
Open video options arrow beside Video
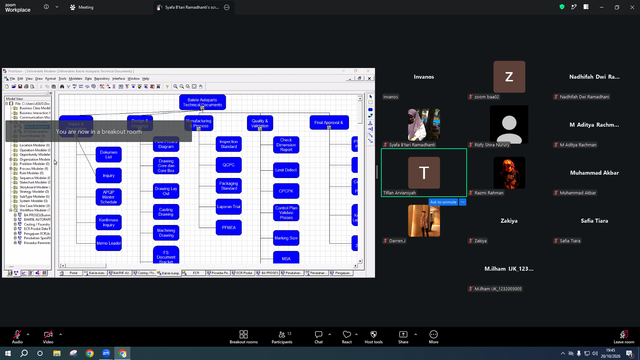tap(60, 334)
